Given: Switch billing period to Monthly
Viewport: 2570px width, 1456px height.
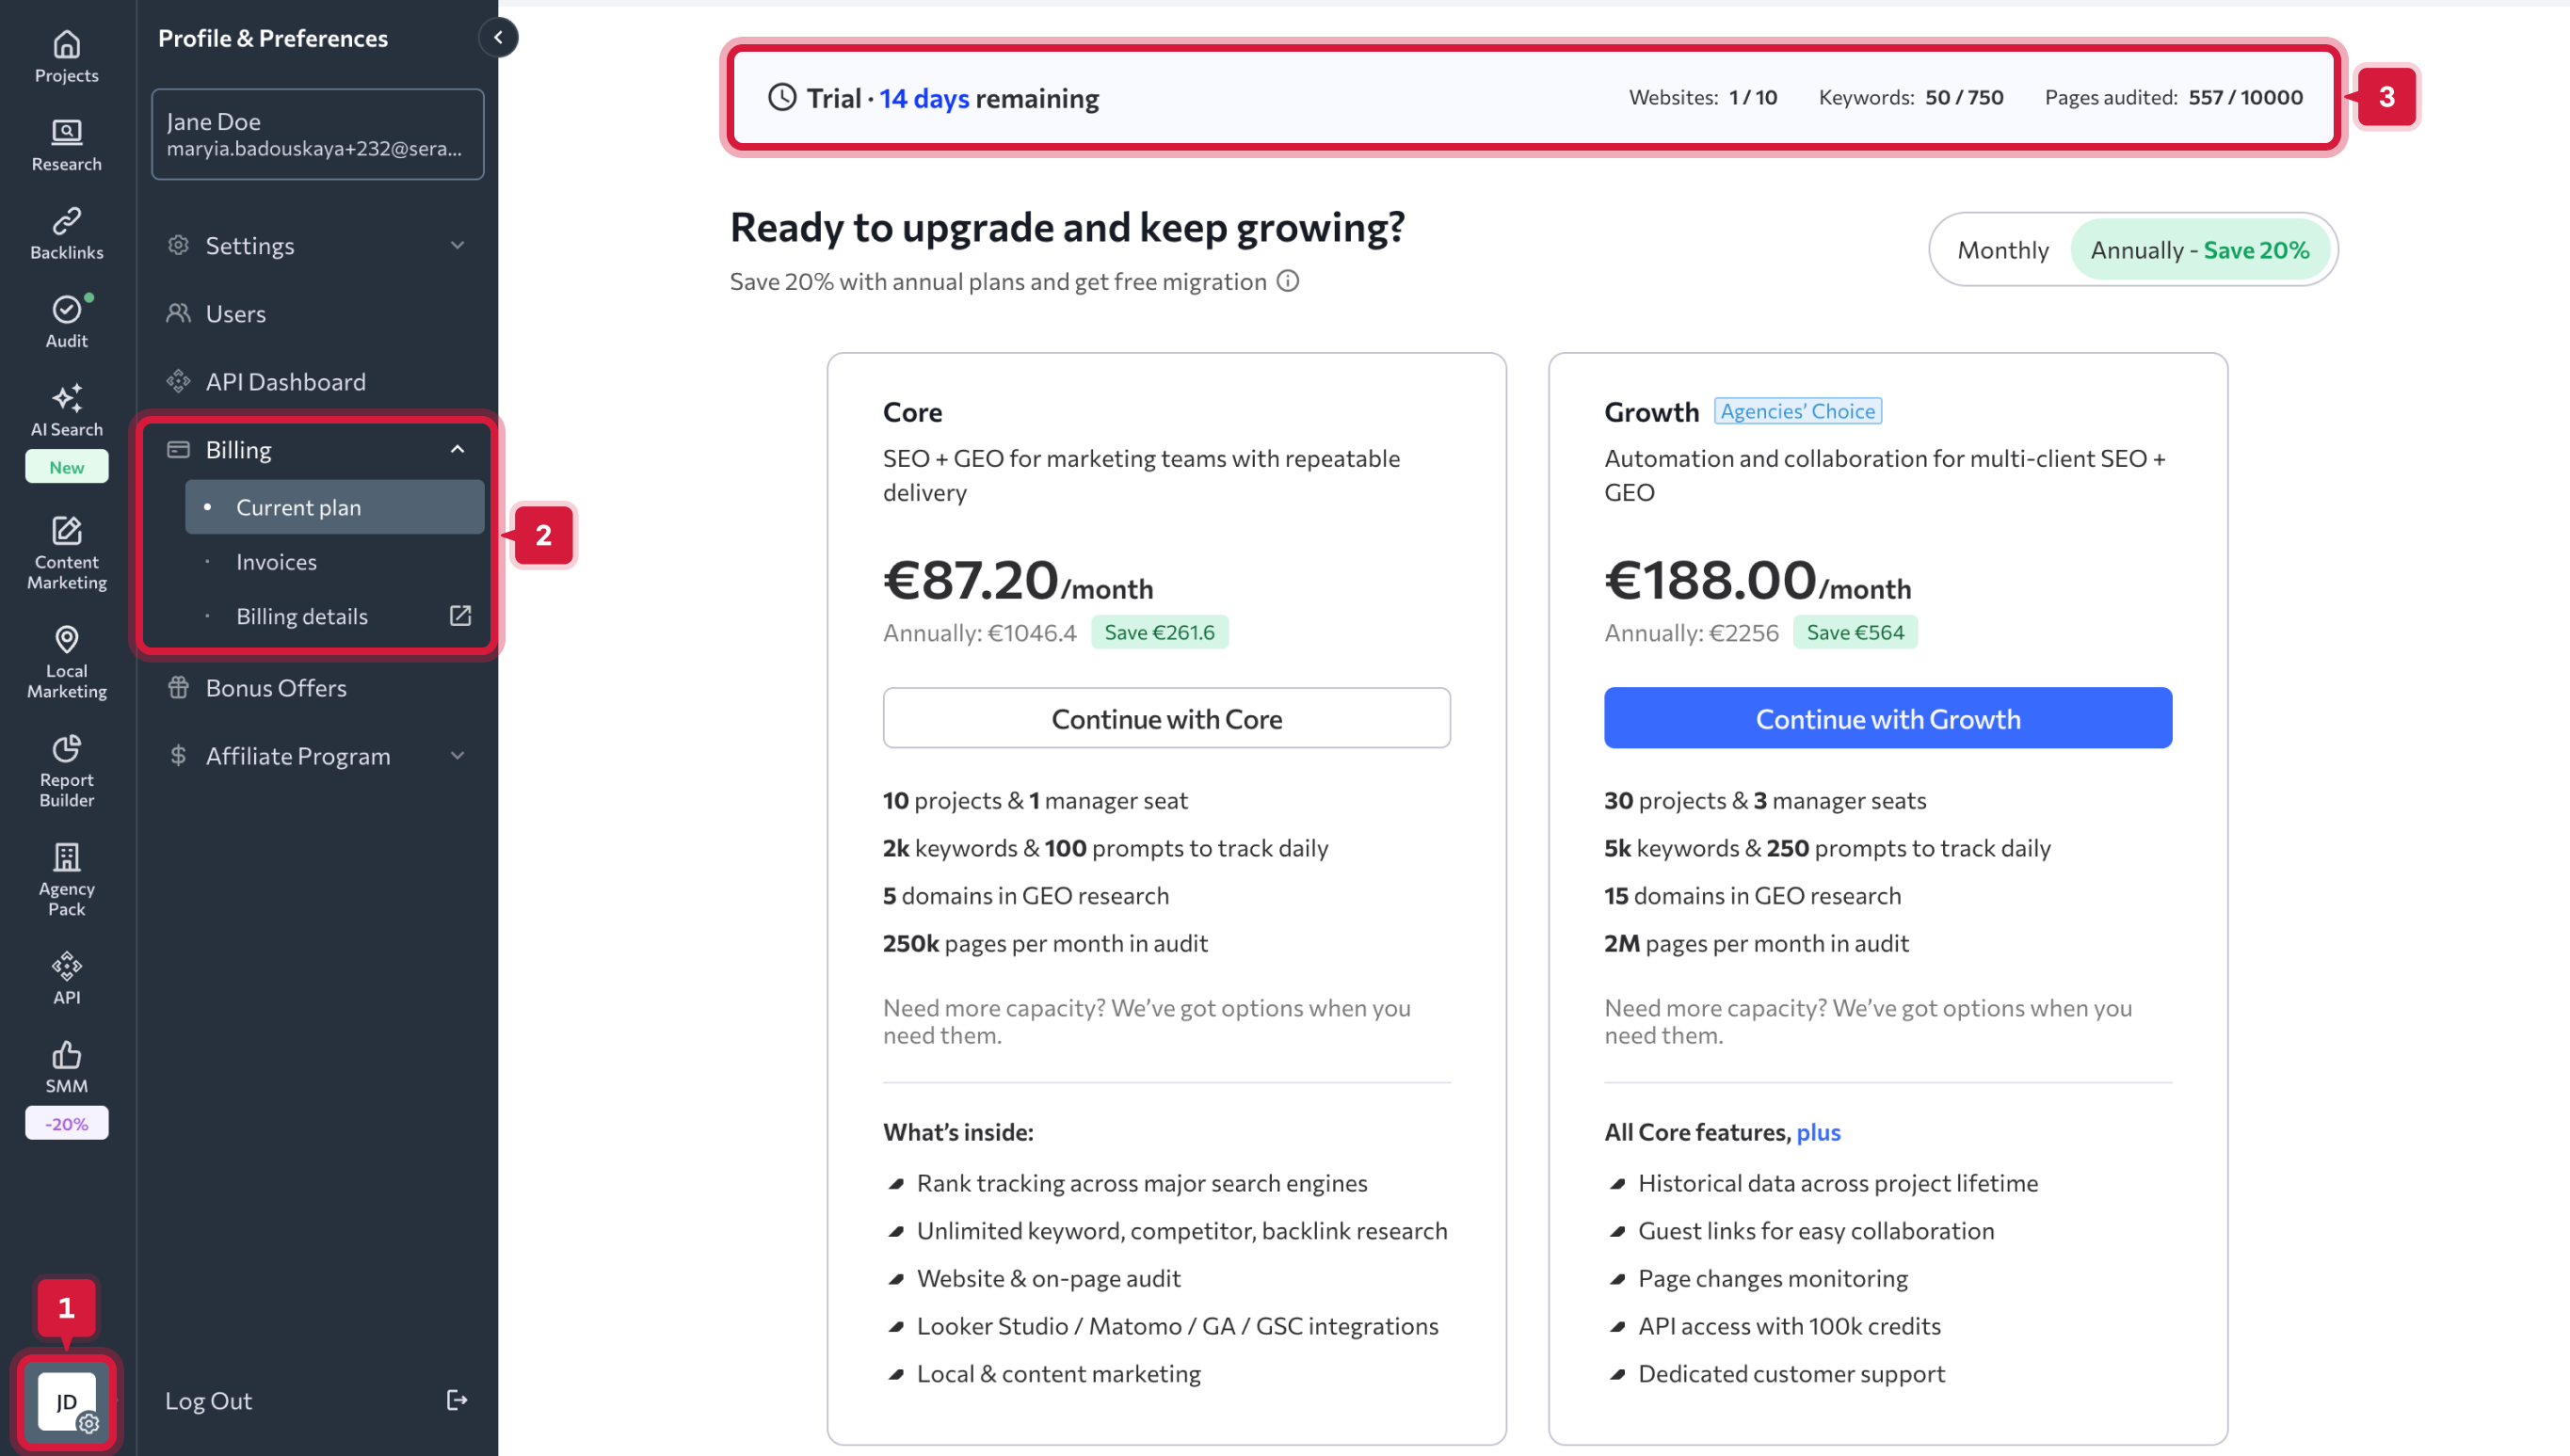Looking at the screenshot, I should 2002,250.
